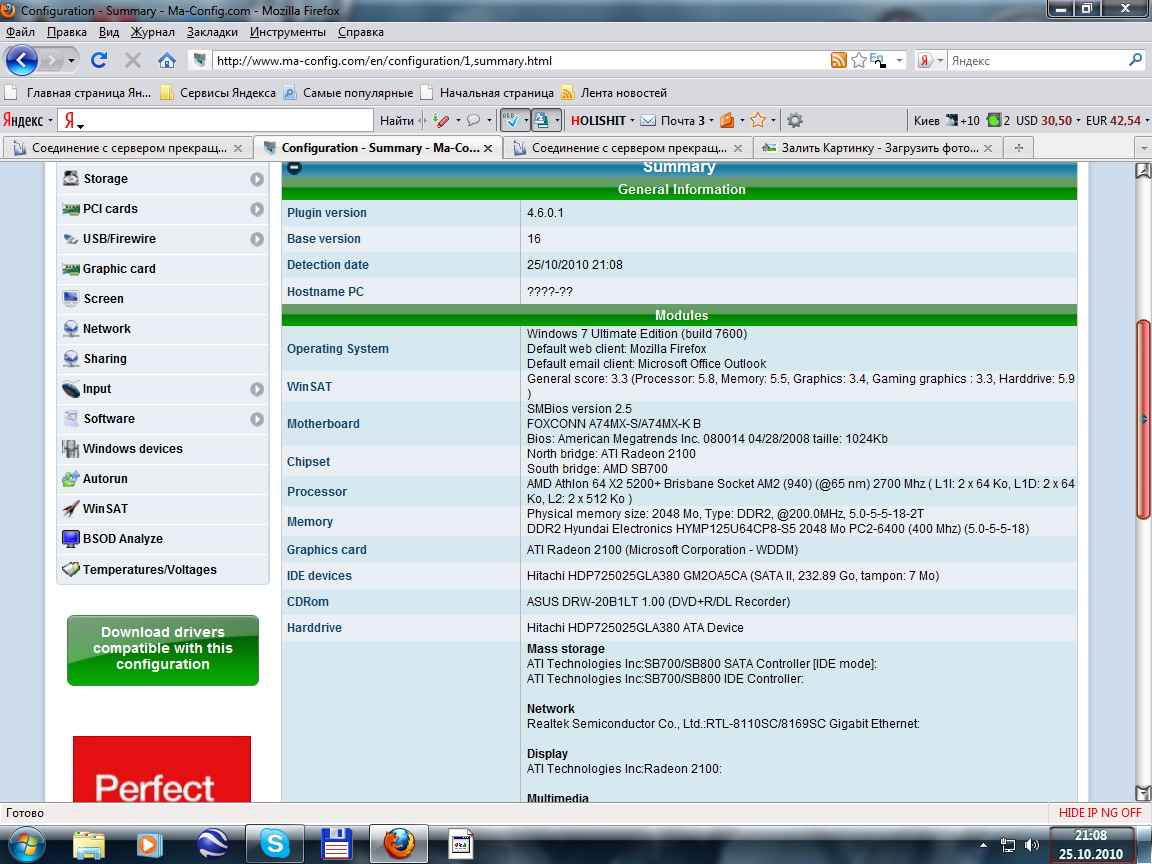Close the Configuration - Summary tab
1152x864 pixels.
[x=487, y=148]
